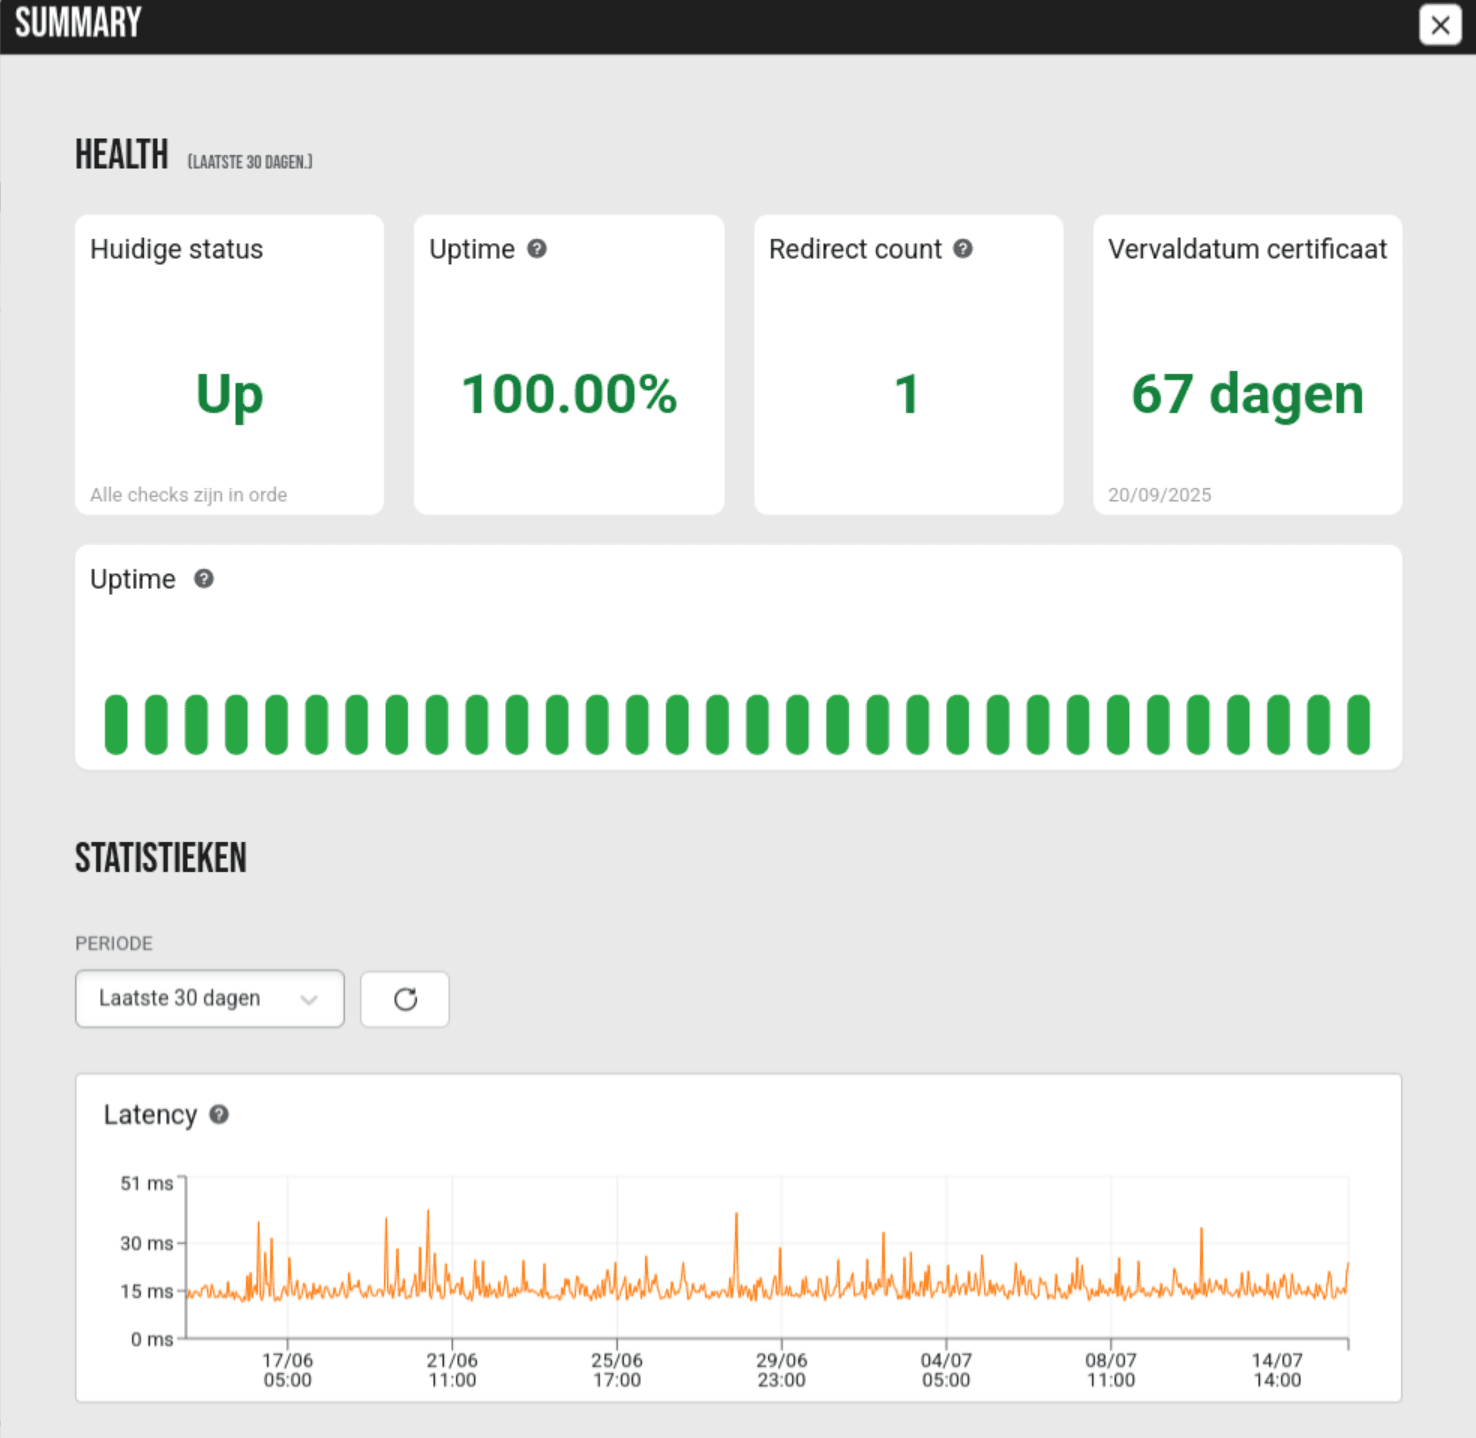The height and width of the screenshot is (1438, 1476).
Task: Click the 'Huidige status' card title
Action: coord(177,249)
